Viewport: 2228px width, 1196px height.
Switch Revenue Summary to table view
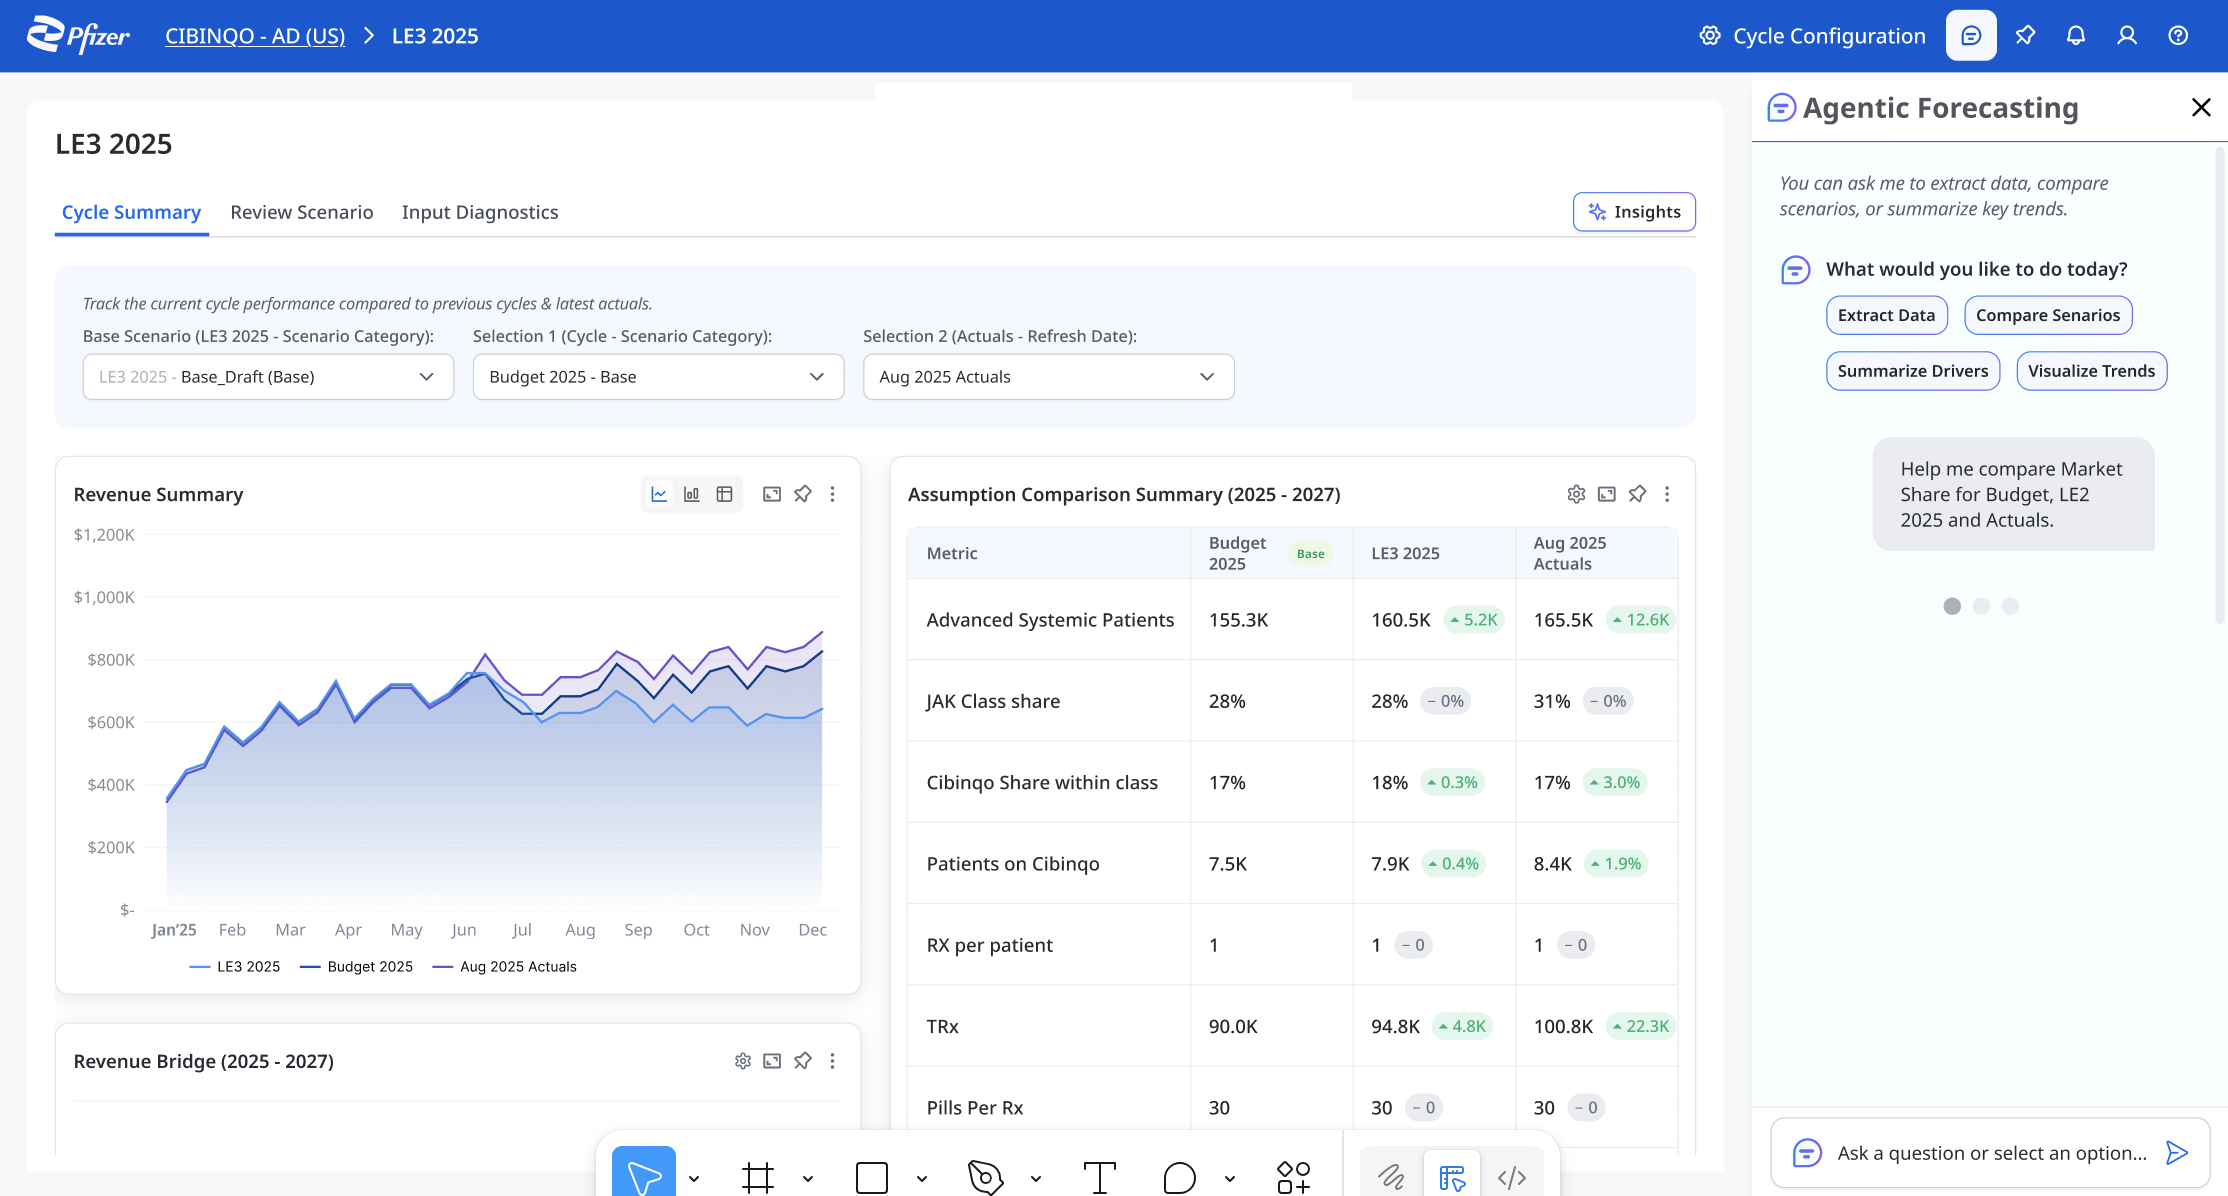[x=725, y=494]
